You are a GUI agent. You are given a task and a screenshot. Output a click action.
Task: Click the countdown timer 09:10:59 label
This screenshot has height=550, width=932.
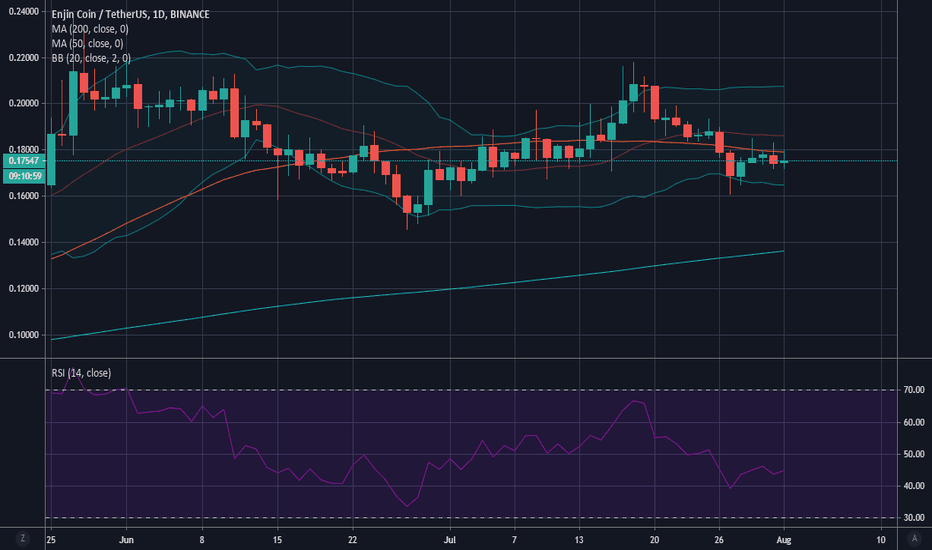pyautogui.click(x=24, y=176)
